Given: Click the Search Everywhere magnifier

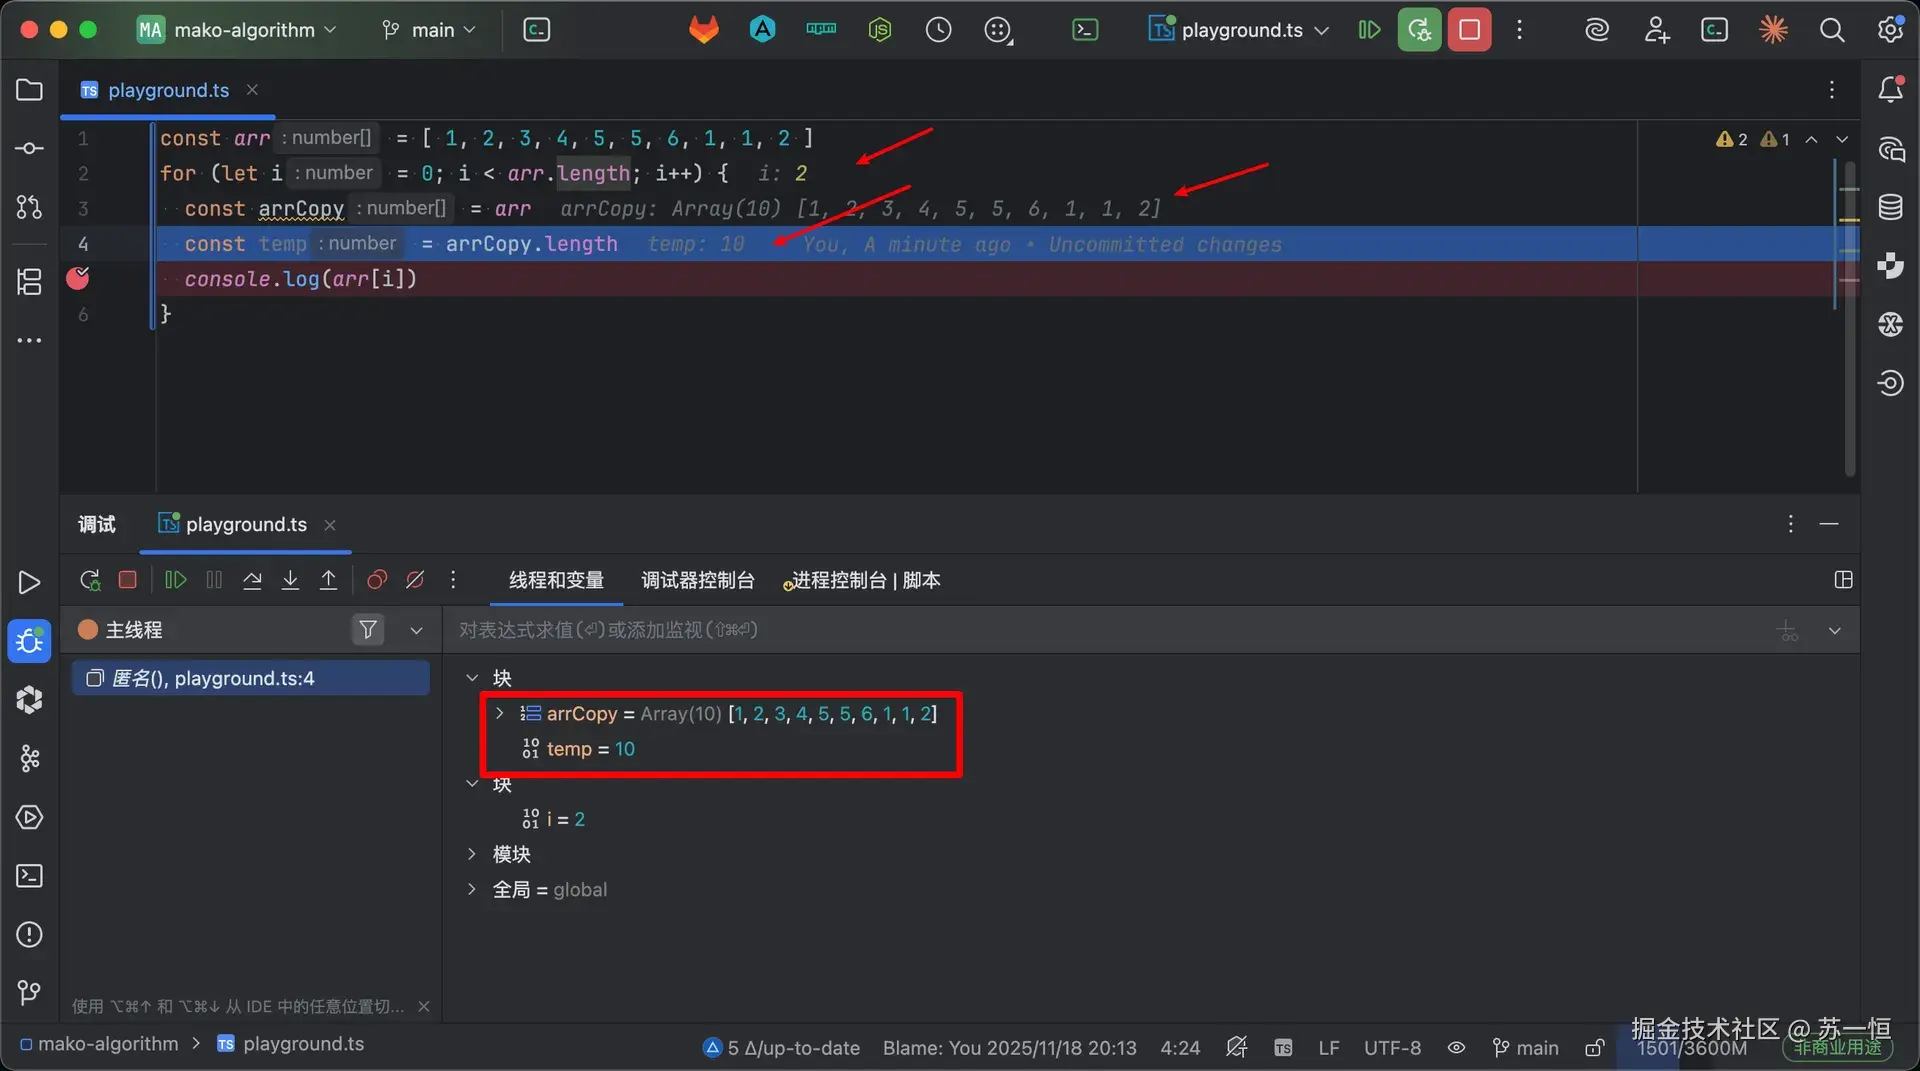Looking at the screenshot, I should pos(1832,30).
